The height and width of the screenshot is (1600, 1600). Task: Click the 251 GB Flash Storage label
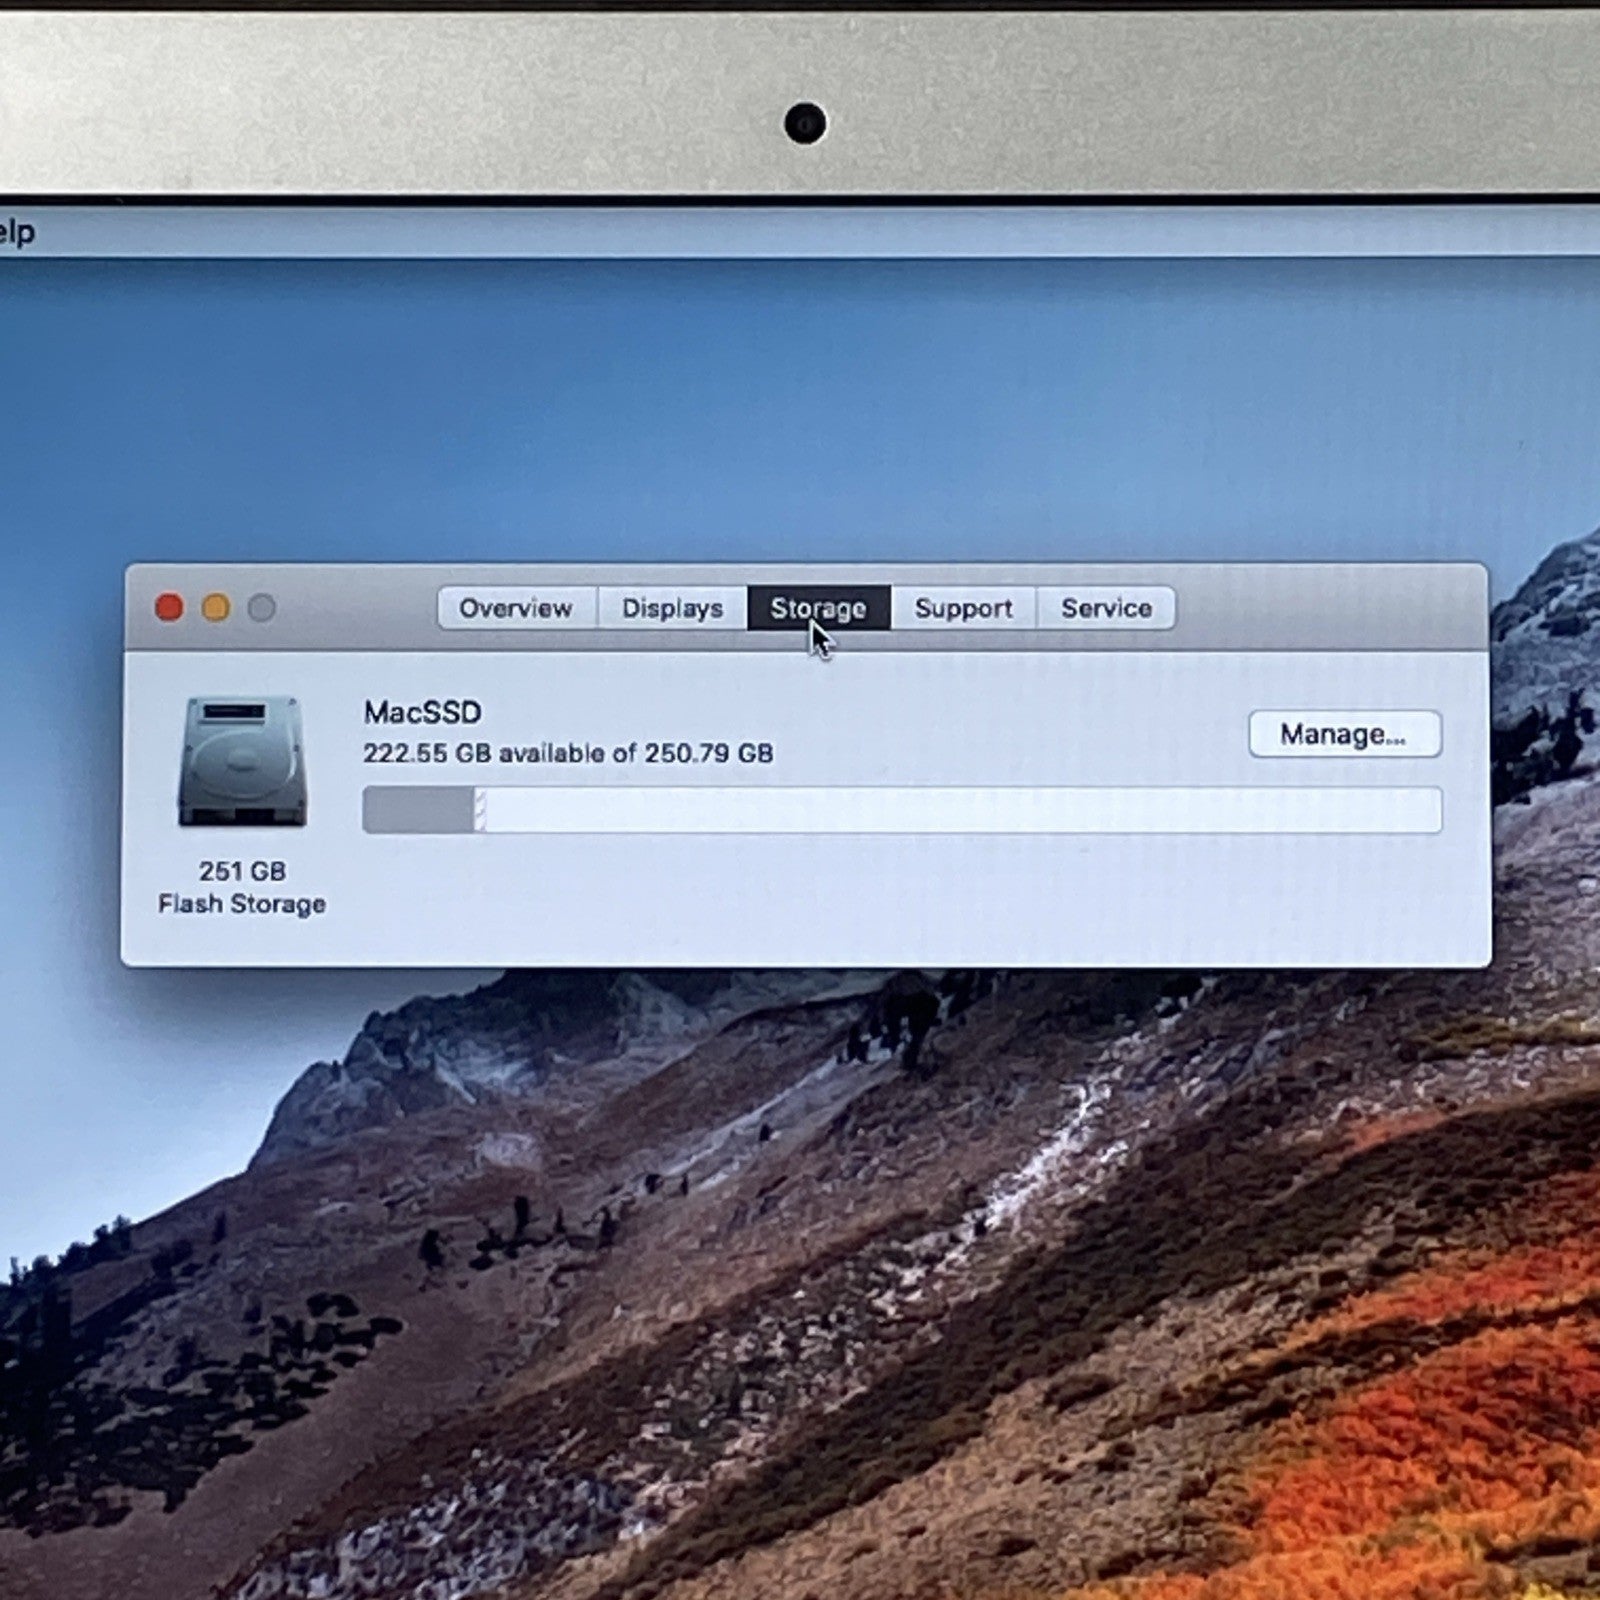point(242,887)
